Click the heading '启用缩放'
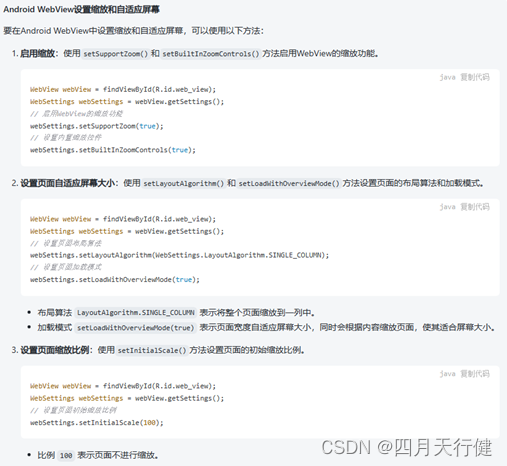This screenshot has height=466, width=507. tap(38, 53)
